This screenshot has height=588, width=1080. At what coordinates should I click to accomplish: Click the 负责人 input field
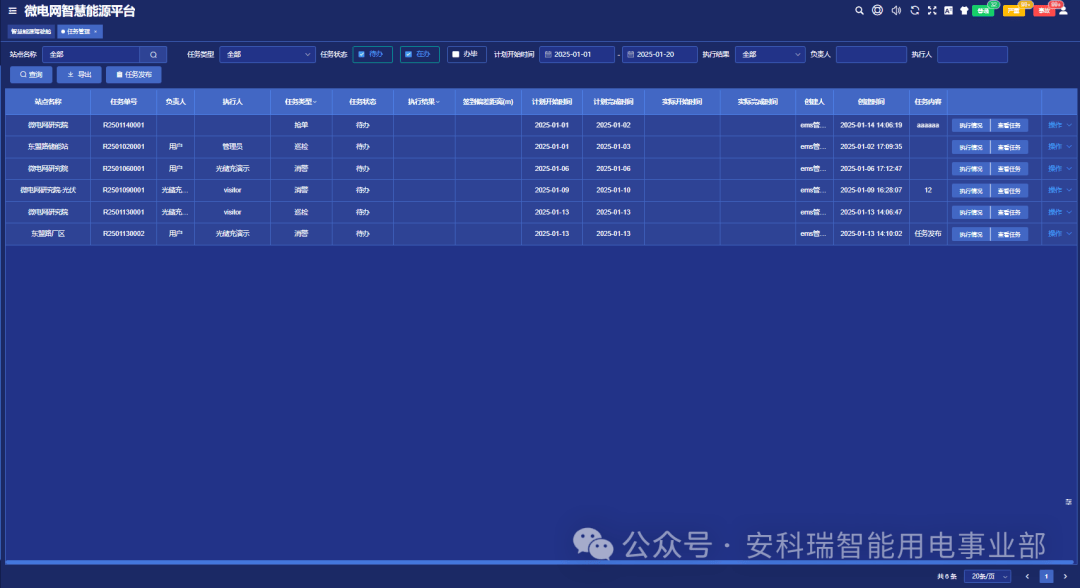(x=870, y=54)
